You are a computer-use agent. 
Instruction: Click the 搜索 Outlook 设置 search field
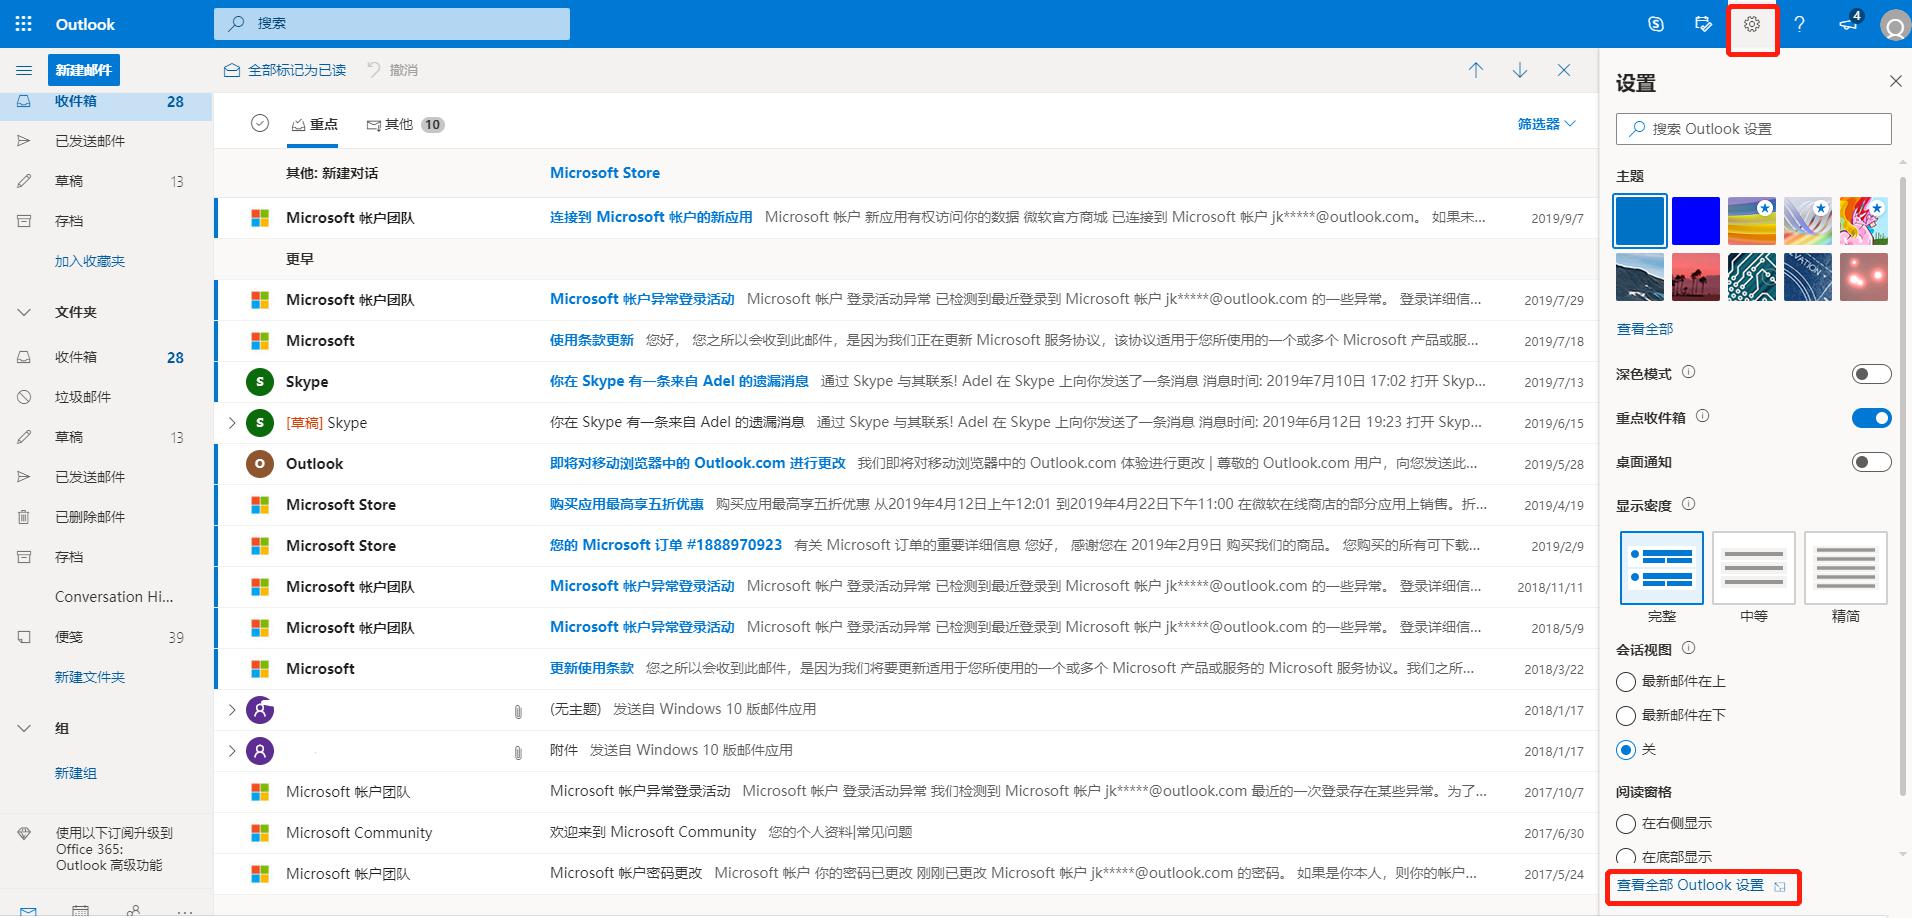coord(1754,129)
